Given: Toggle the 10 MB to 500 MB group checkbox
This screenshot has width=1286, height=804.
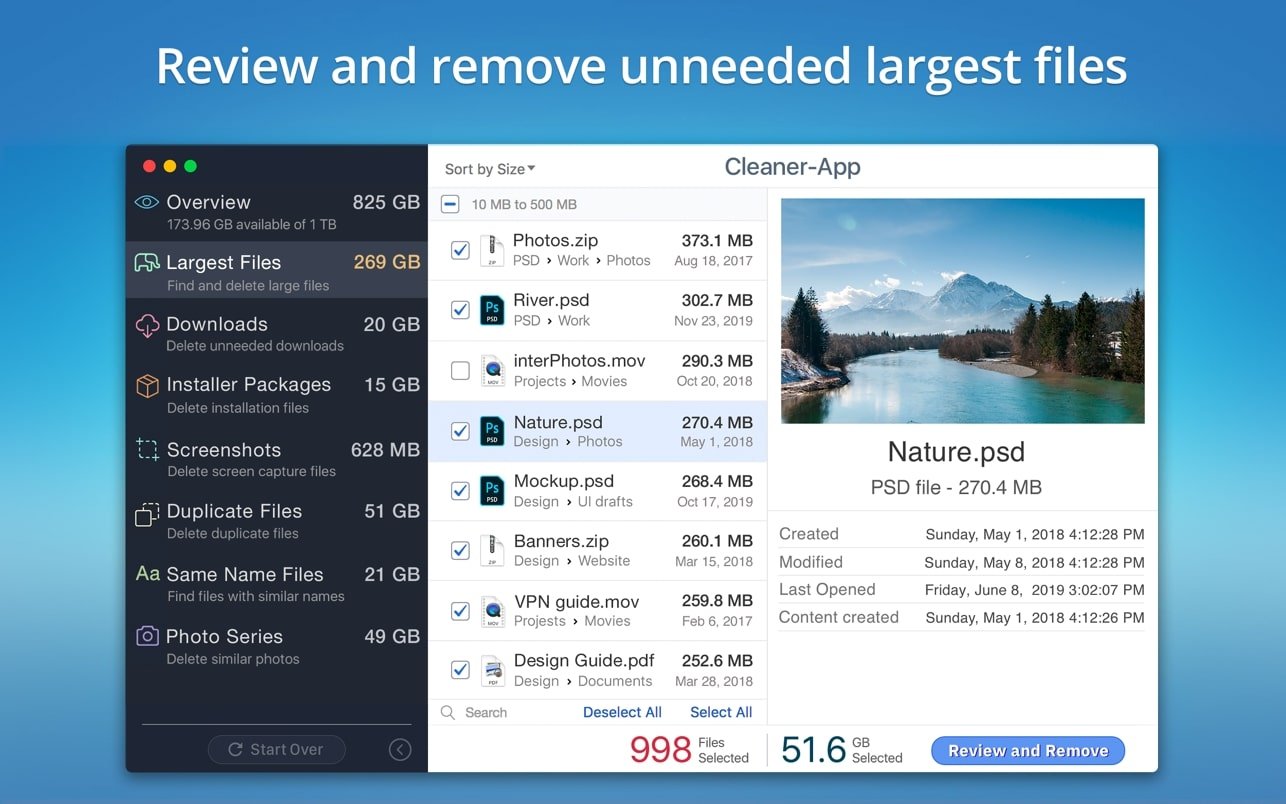Looking at the screenshot, I should (x=450, y=204).
